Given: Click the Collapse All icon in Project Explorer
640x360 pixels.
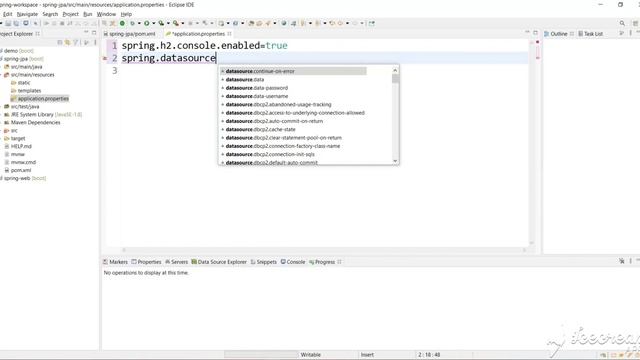Looking at the screenshot, I should pyautogui.click(x=60, y=42).
